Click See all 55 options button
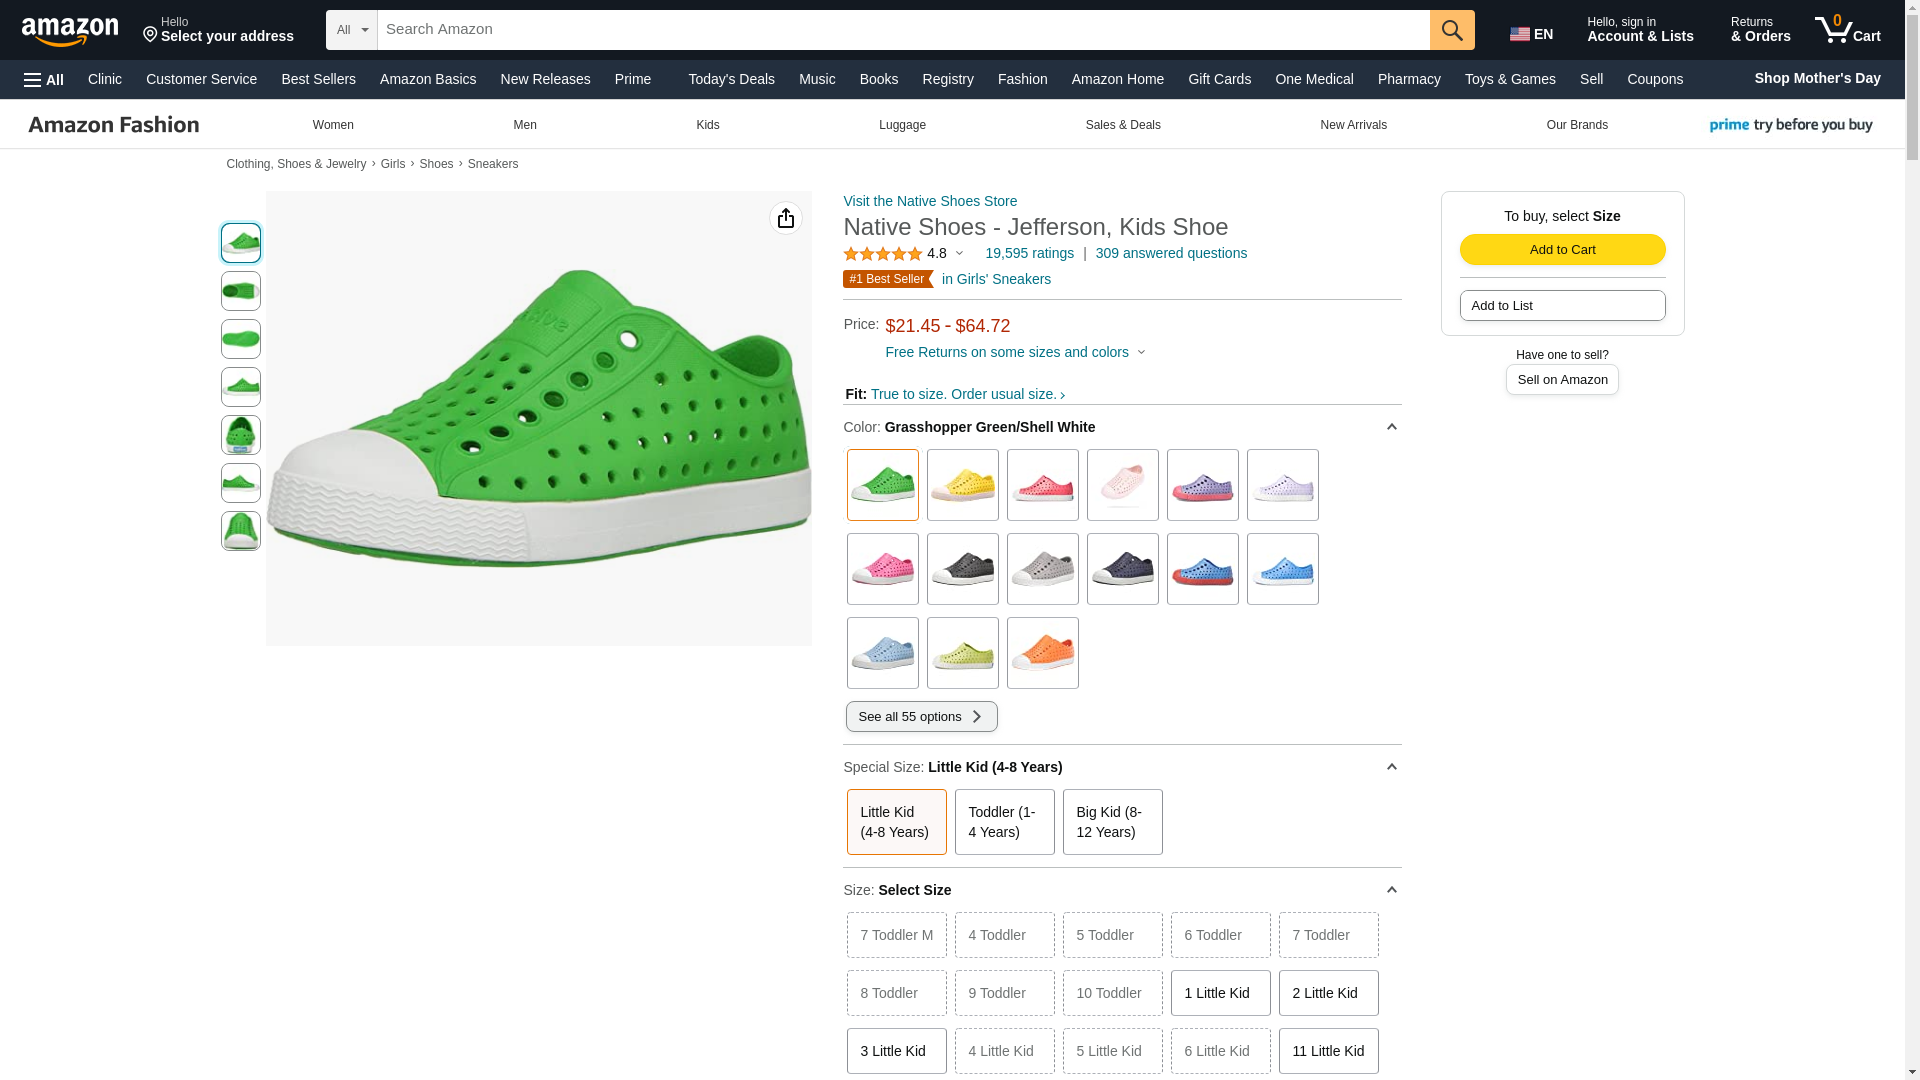Viewport: 1920px width, 1080px height. click(x=921, y=717)
